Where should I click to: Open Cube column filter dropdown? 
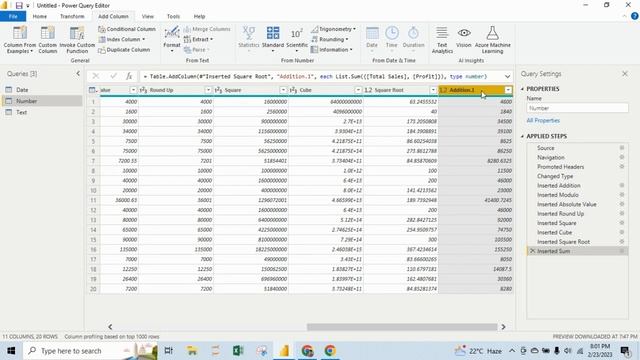pos(358,90)
